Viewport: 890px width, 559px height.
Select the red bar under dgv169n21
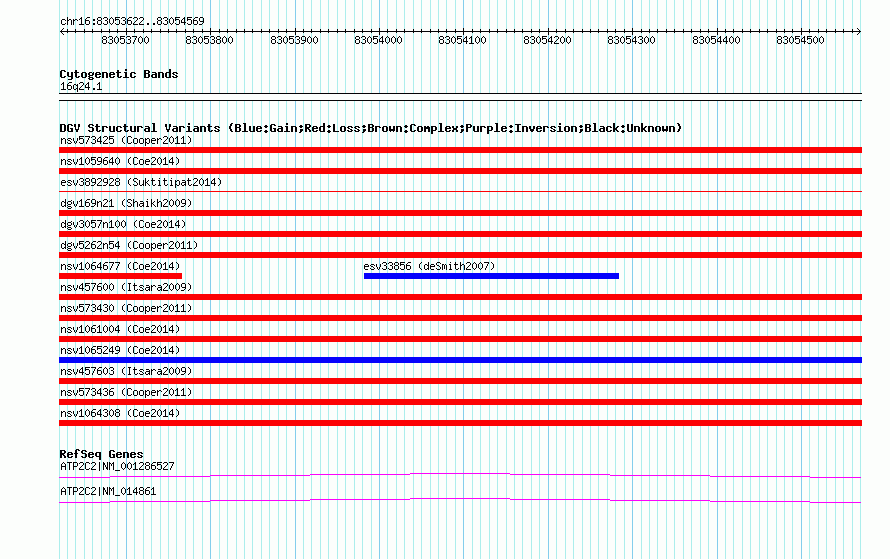point(460,213)
